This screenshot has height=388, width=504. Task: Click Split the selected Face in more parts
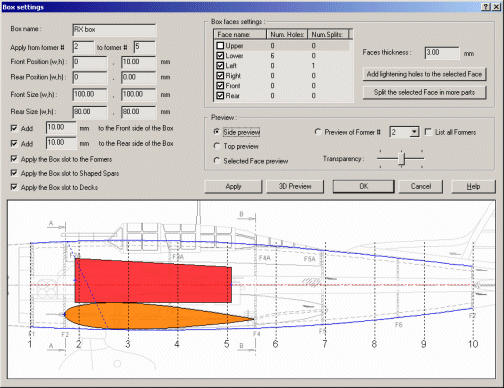[424, 92]
